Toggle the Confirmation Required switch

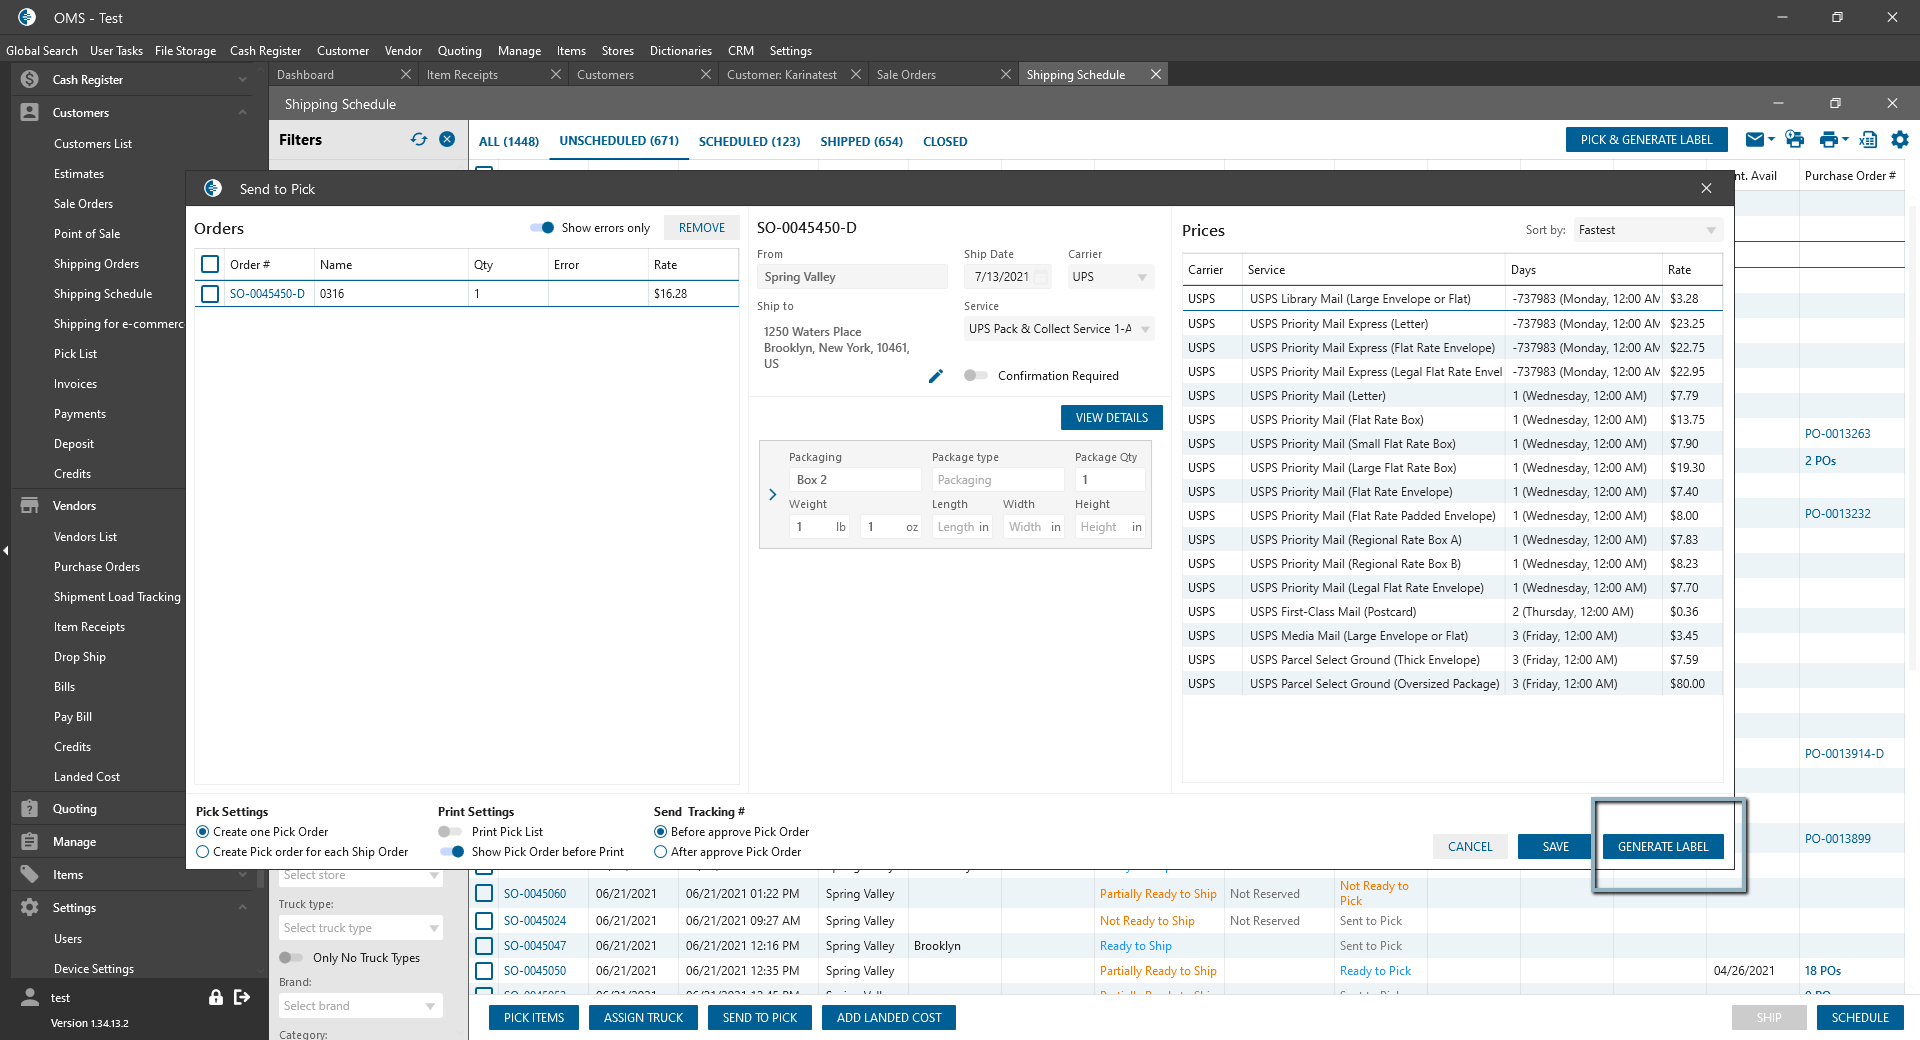coord(975,376)
